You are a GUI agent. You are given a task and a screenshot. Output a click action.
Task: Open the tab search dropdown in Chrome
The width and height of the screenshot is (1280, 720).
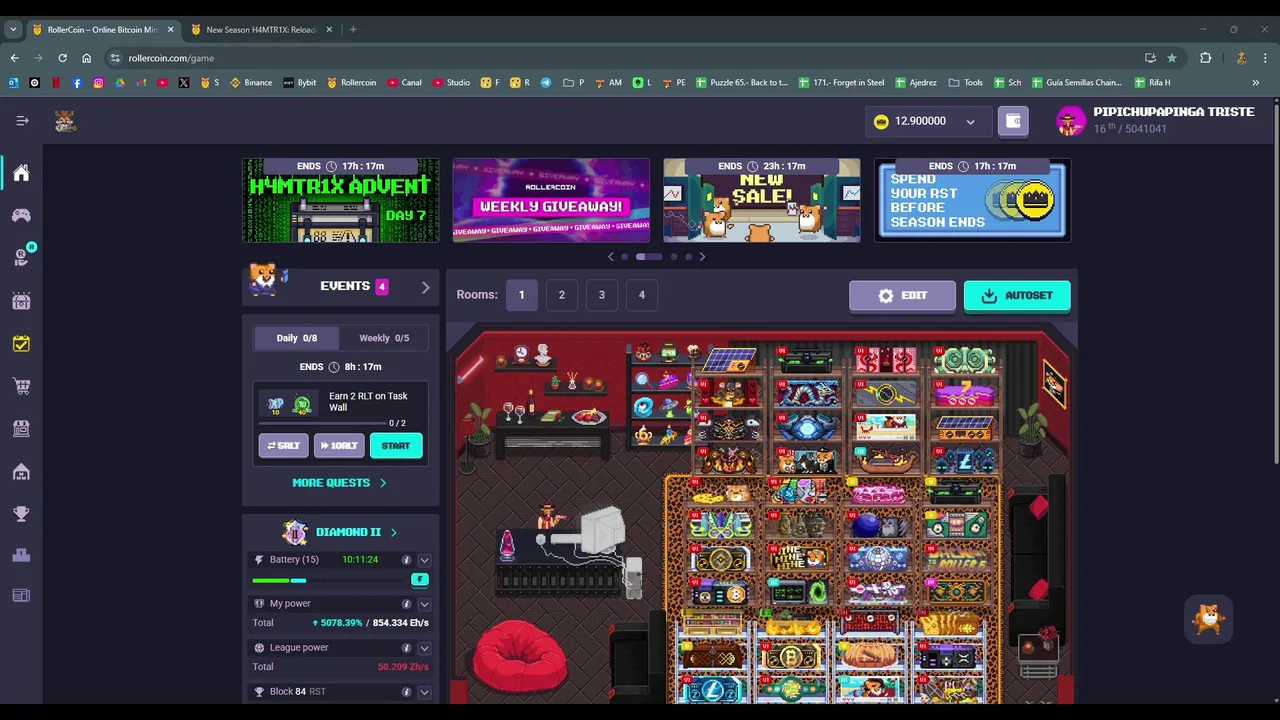tap(13, 29)
